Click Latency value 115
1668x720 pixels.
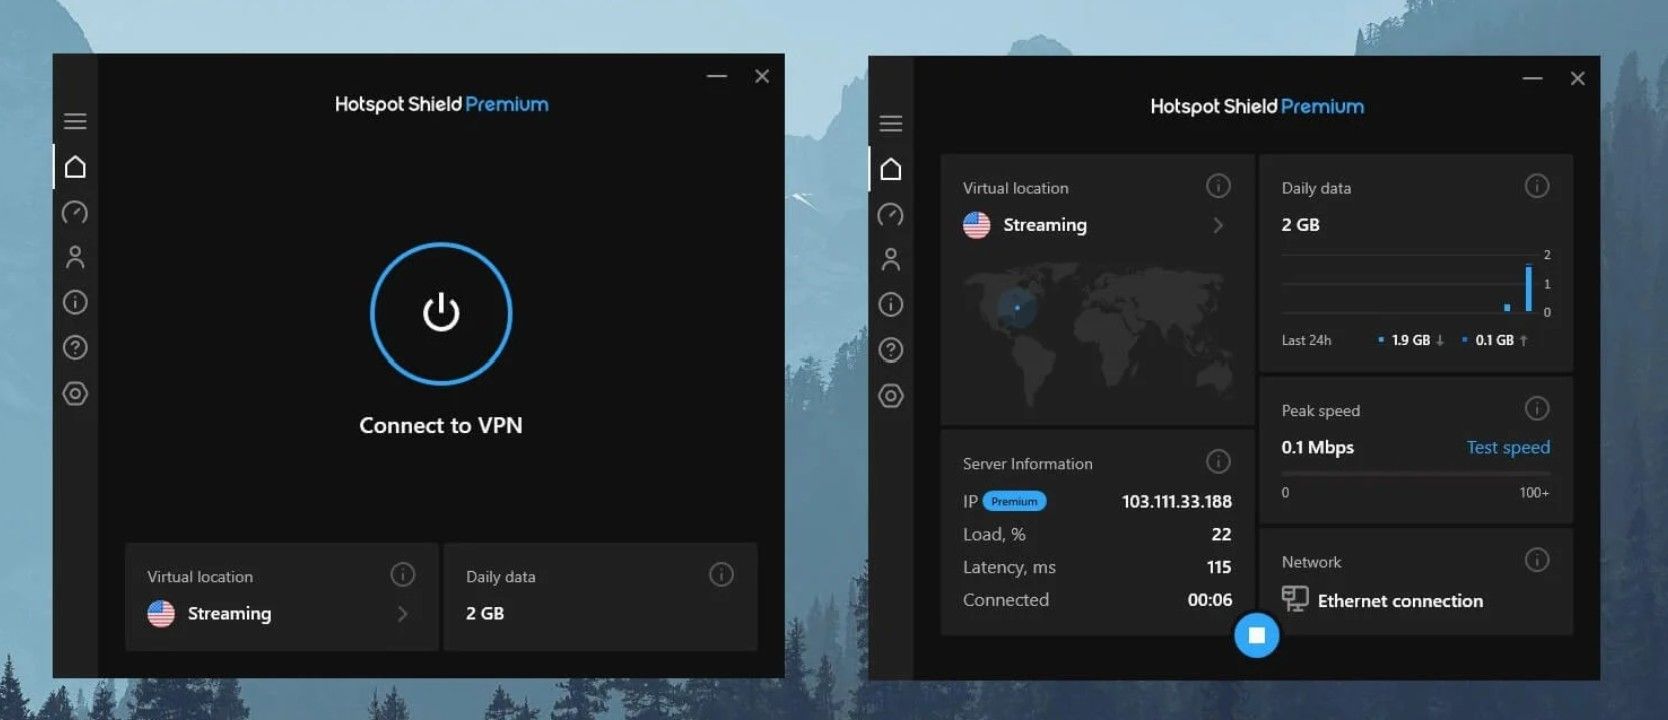[1219, 567]
